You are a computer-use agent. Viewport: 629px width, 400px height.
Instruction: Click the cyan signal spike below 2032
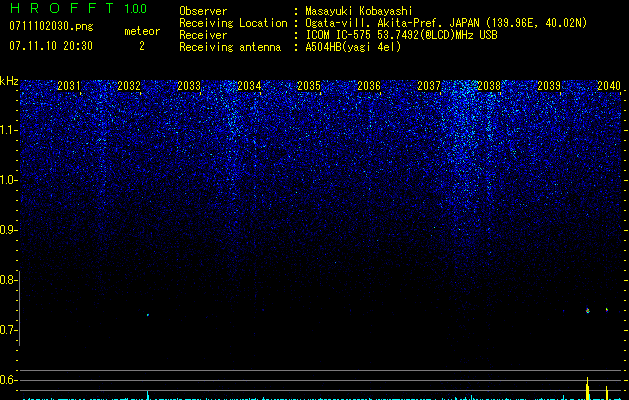(x=148, y=395)
